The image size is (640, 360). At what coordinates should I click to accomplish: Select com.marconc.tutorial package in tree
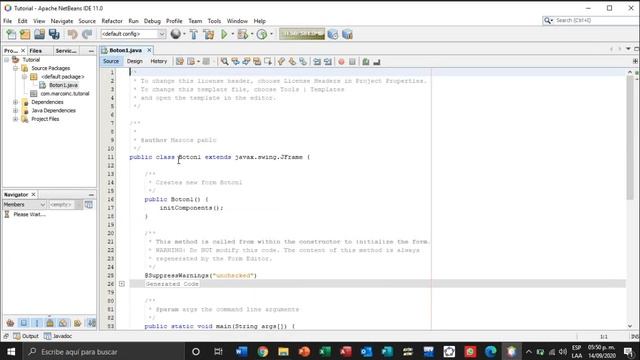tap(64, 93)
